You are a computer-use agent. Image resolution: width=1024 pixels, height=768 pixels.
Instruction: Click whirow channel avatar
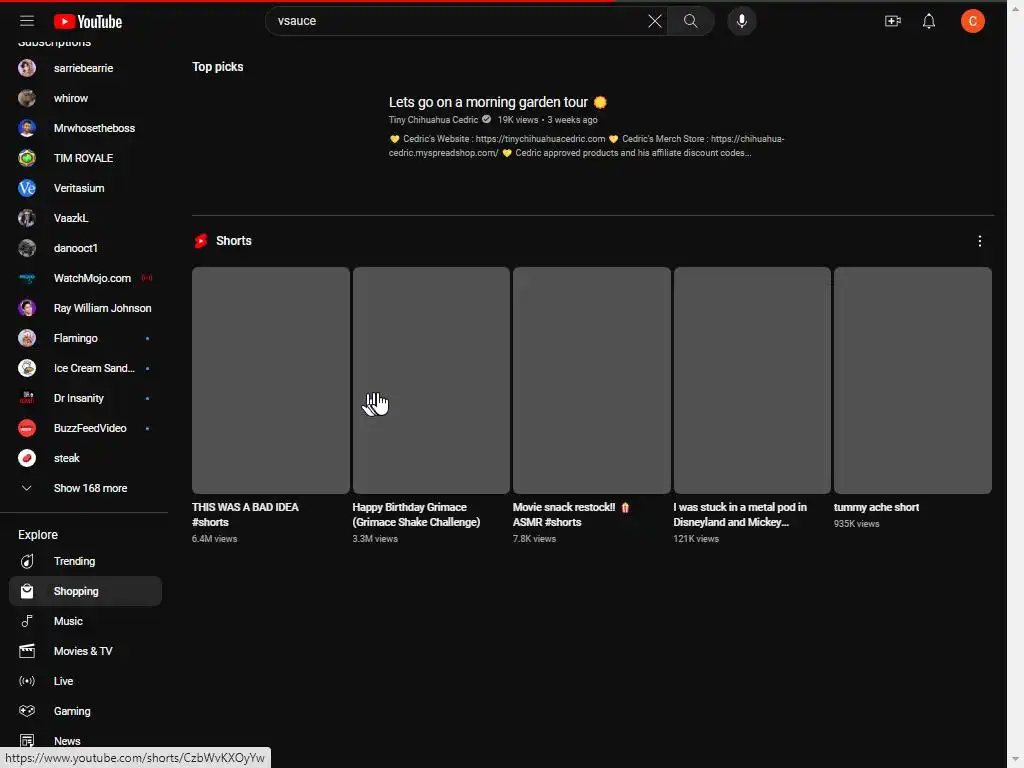click(x=27, y=98)
